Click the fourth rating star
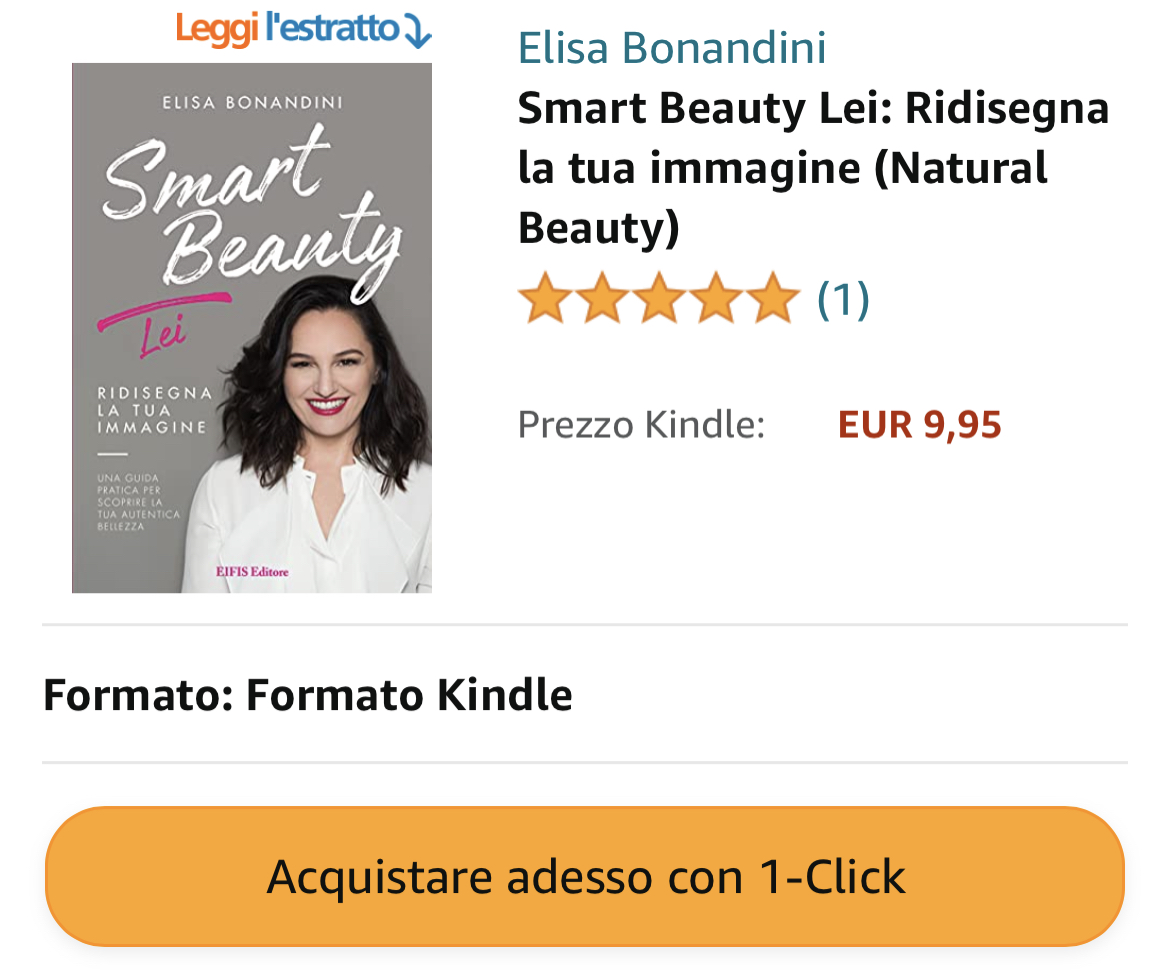The image size is (1170, 975). click(x=716, y=298)
